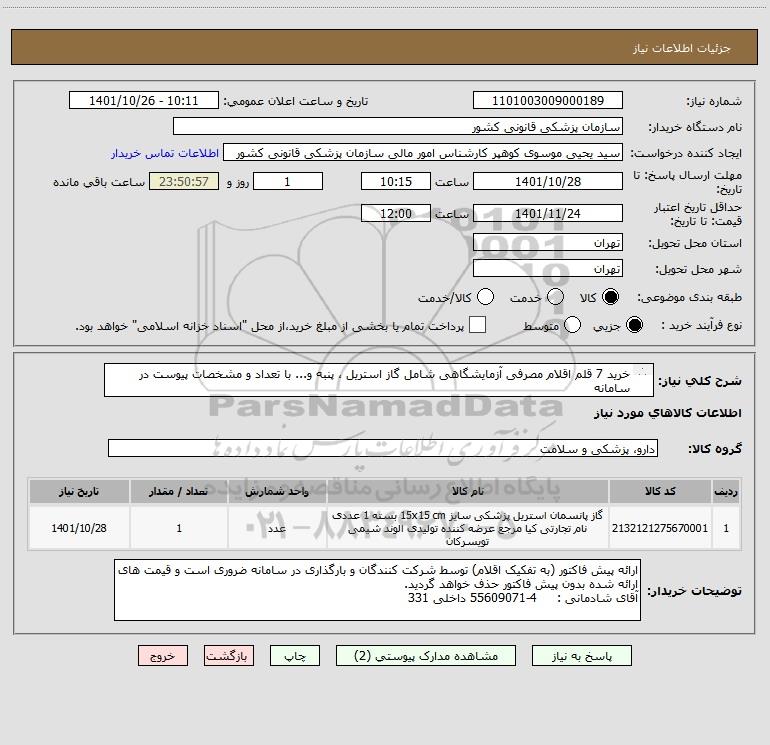Click the تعداد / مقدار column header

[179, 491]
